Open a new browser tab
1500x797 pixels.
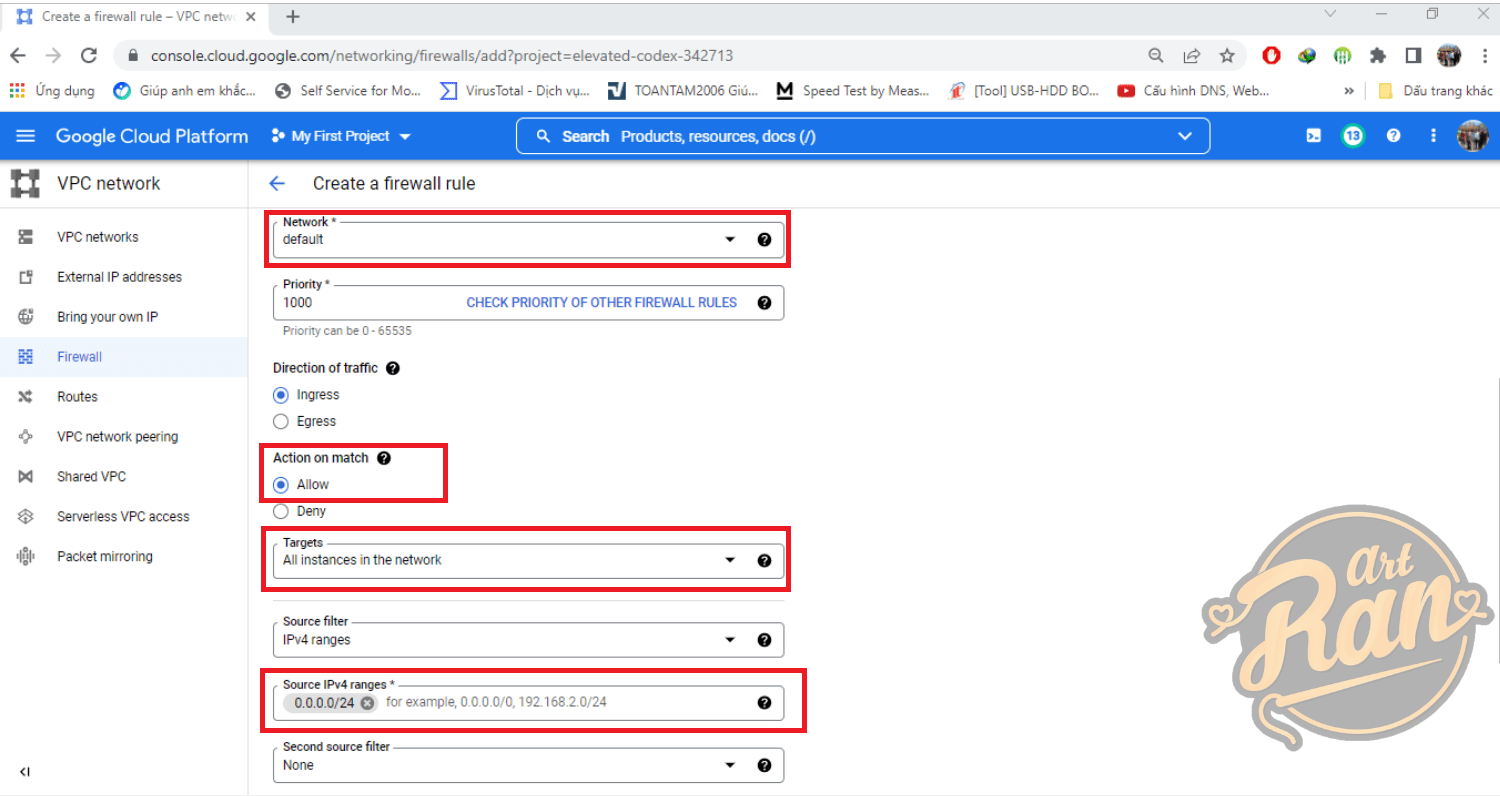pyautogui.click(x=293, y=17)
